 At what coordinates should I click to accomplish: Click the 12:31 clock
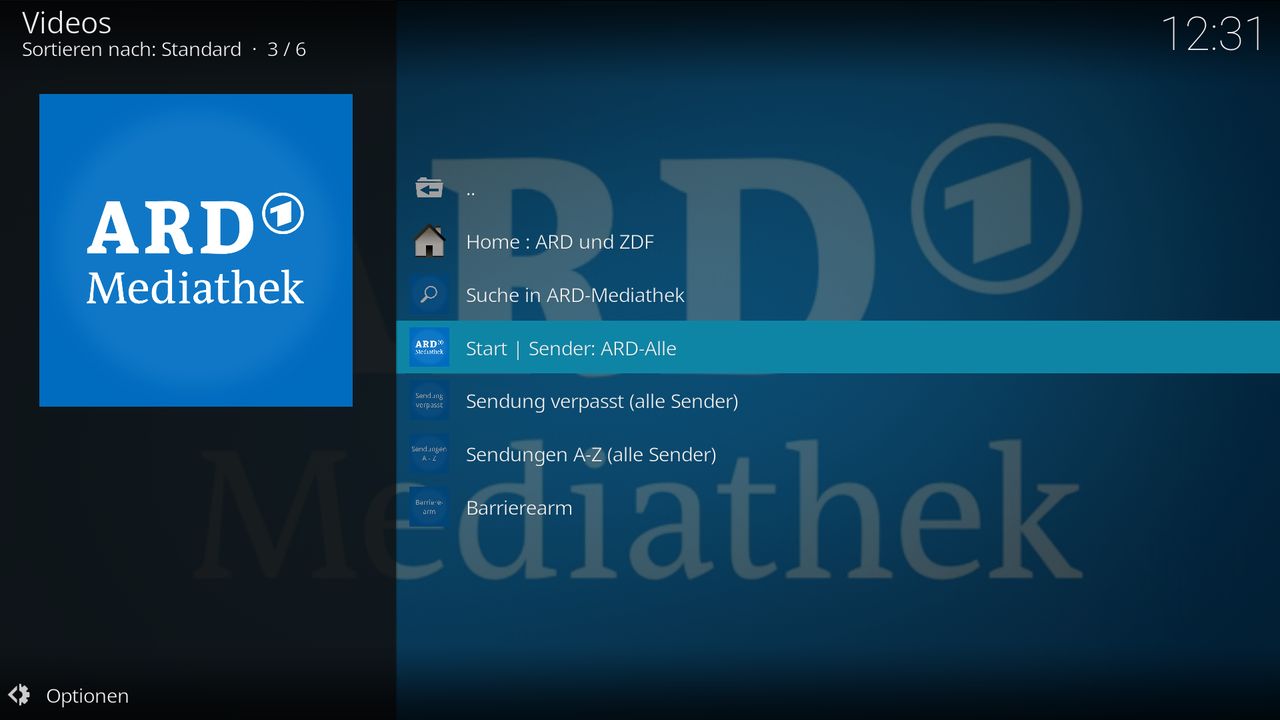[1212, 34]
